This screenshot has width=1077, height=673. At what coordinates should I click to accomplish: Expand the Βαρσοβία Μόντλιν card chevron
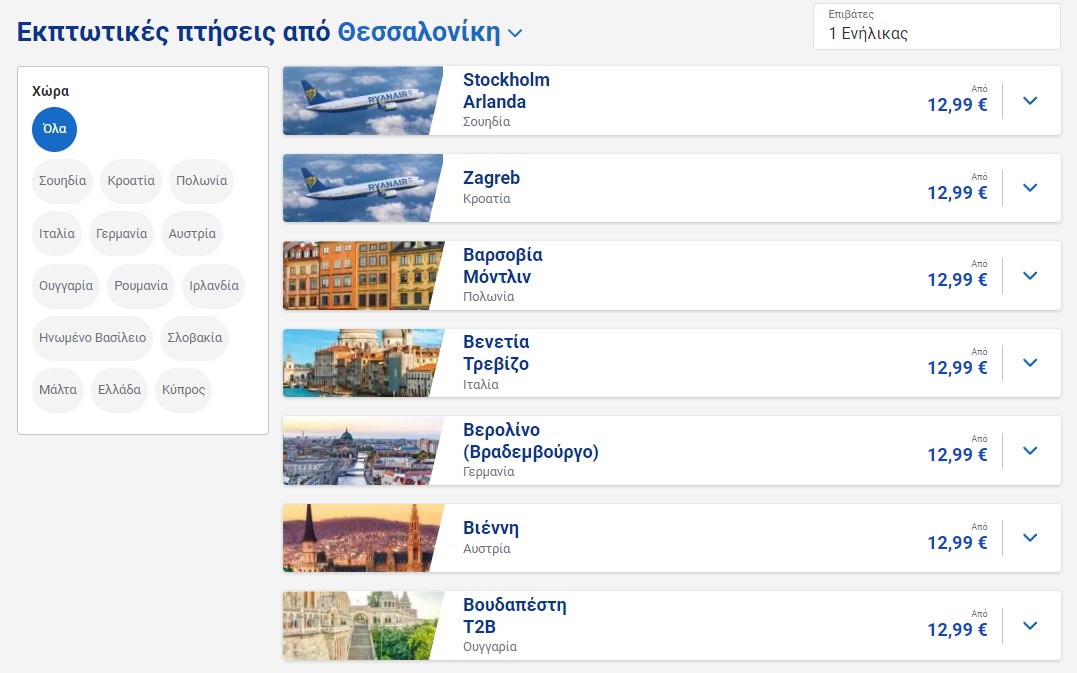click(1030, 276)
